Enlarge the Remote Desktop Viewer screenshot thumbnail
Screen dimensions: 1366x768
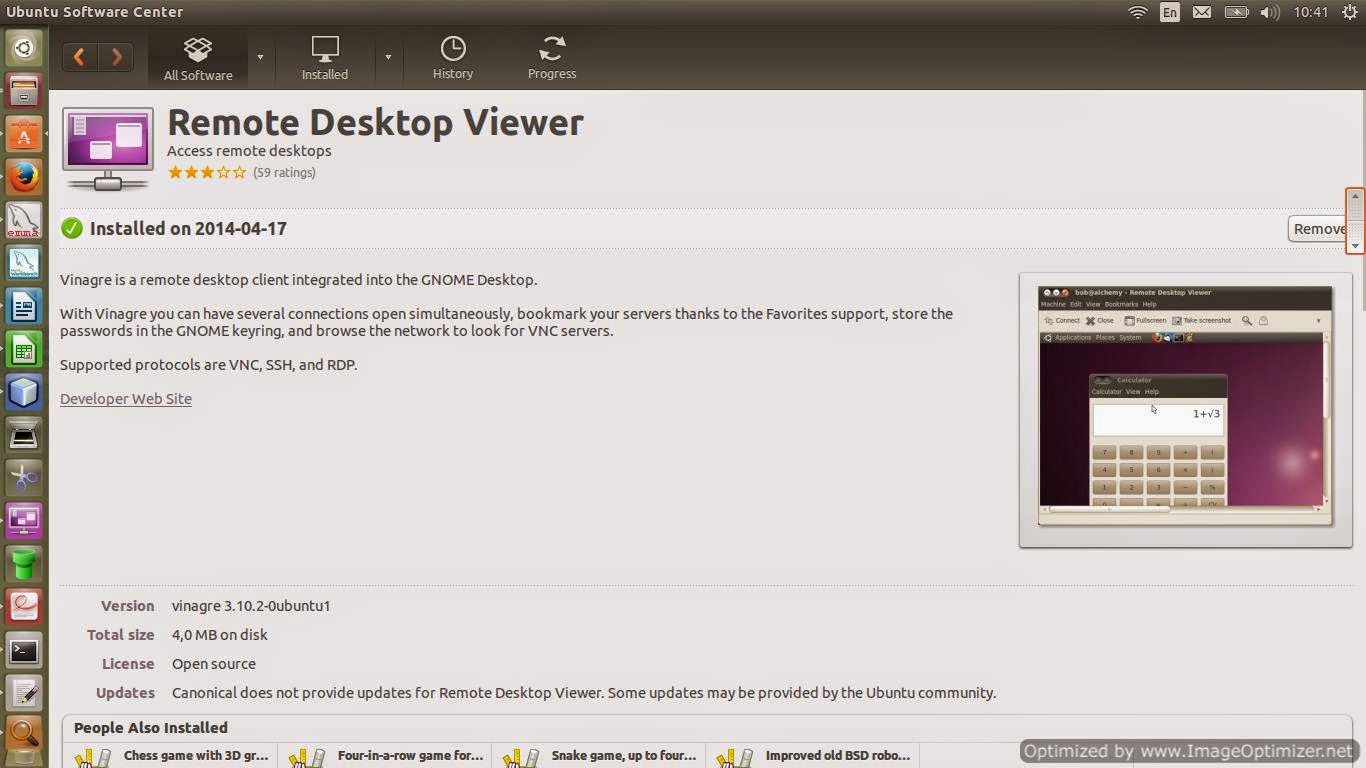click(1185, 410)
